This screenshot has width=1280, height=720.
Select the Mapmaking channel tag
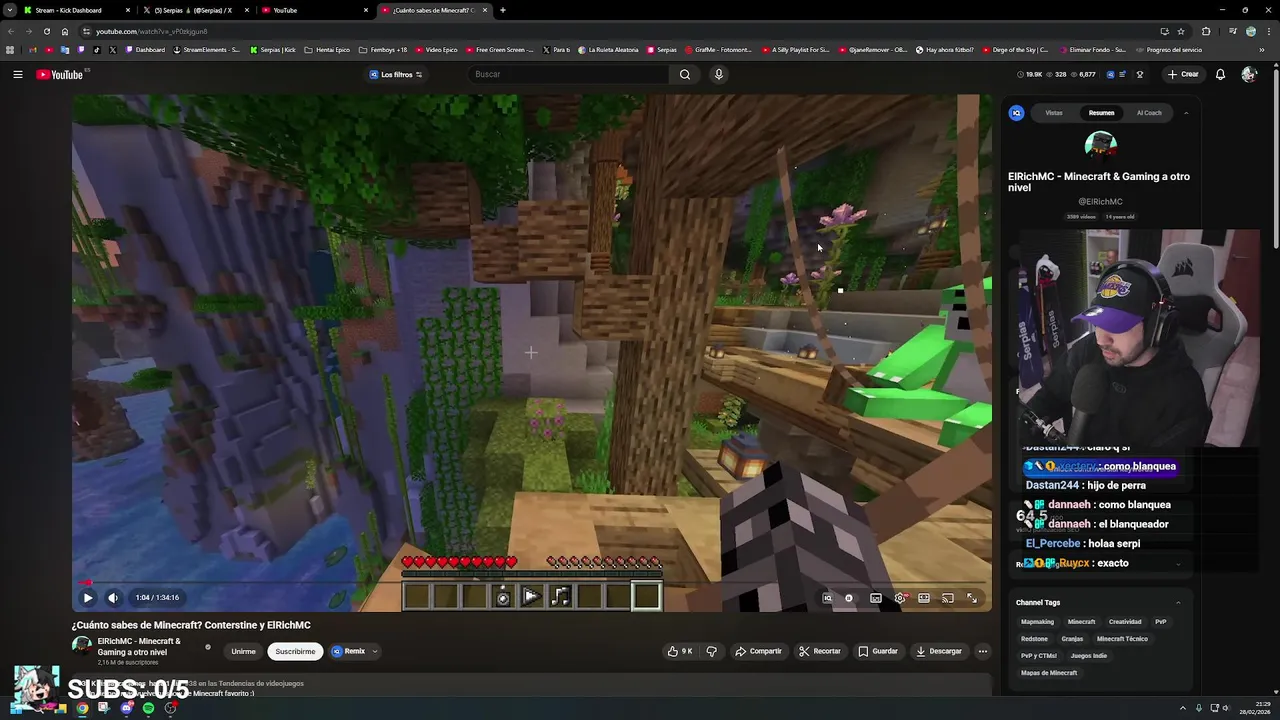[x=1037, y=622]
